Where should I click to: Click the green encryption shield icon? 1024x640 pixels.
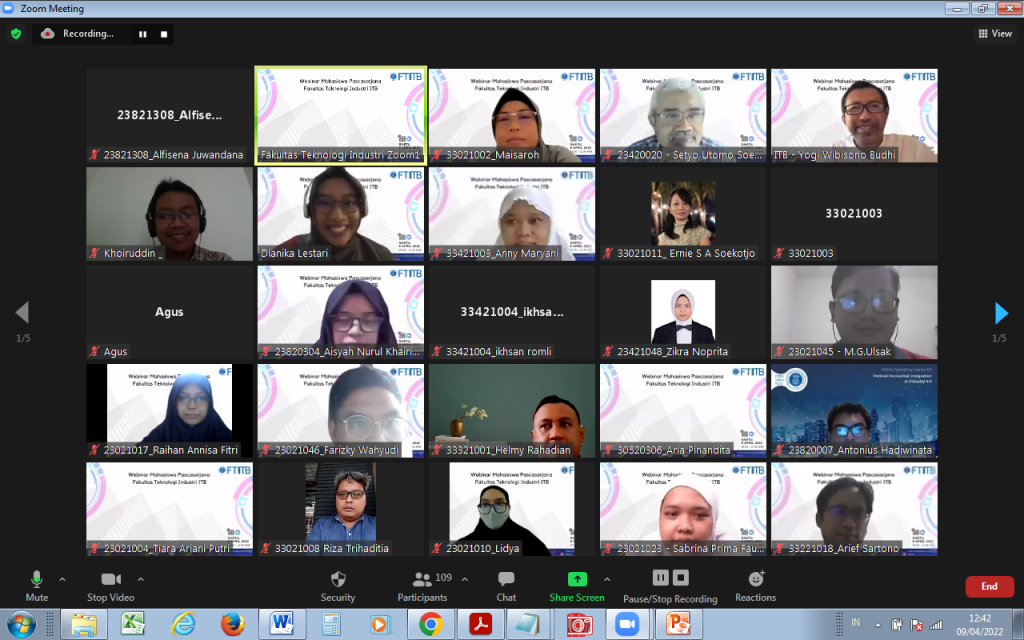coord(15,33)
